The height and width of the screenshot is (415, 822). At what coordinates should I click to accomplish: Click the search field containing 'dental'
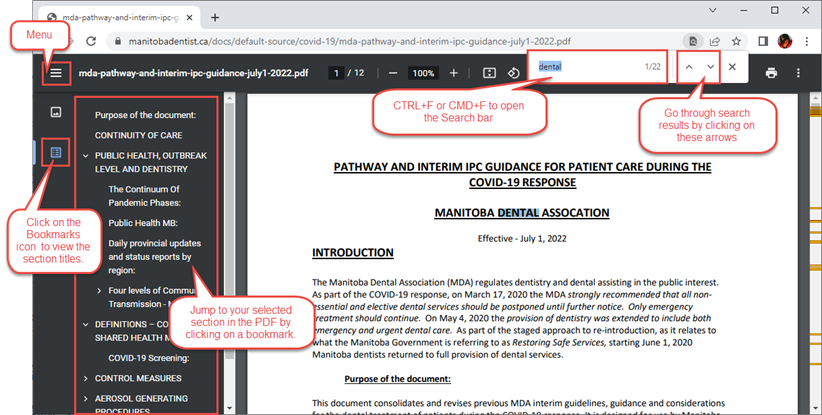pyautogui.click(x=587, y=67)
